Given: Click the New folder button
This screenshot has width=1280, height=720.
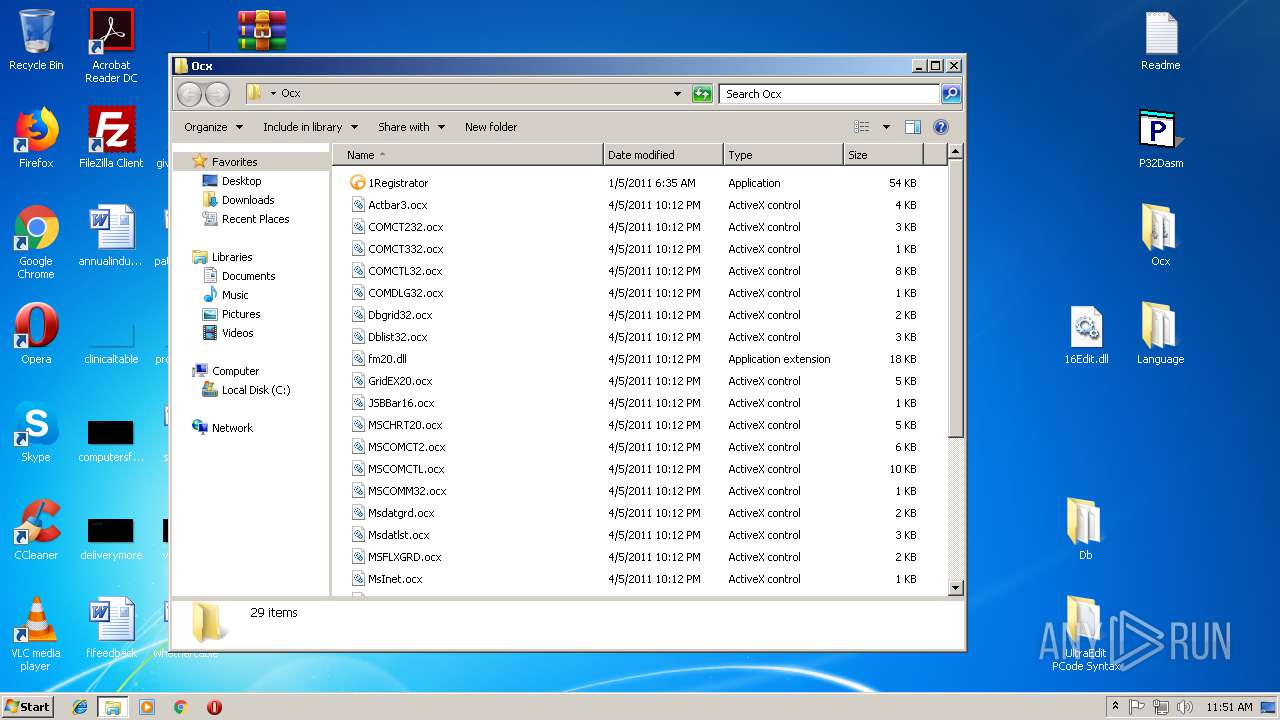Looking at the screenshot, I should (491, 127).
